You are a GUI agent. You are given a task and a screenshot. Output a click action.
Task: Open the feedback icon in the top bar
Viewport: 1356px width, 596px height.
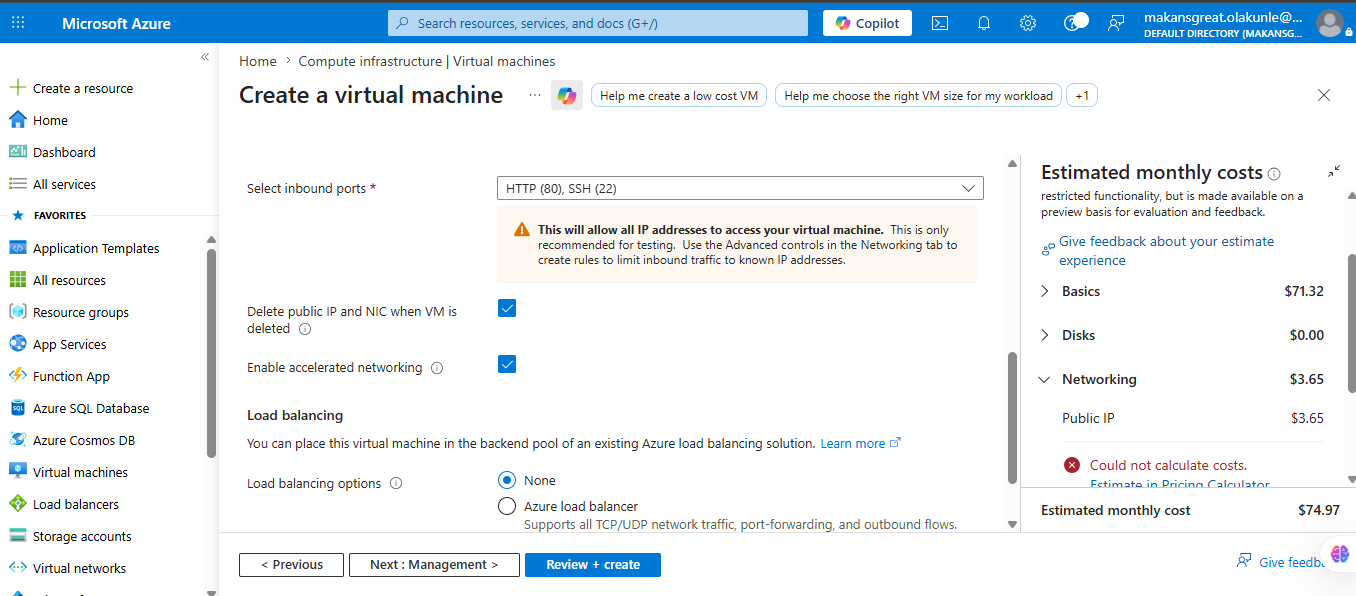tap(1116, 23)
